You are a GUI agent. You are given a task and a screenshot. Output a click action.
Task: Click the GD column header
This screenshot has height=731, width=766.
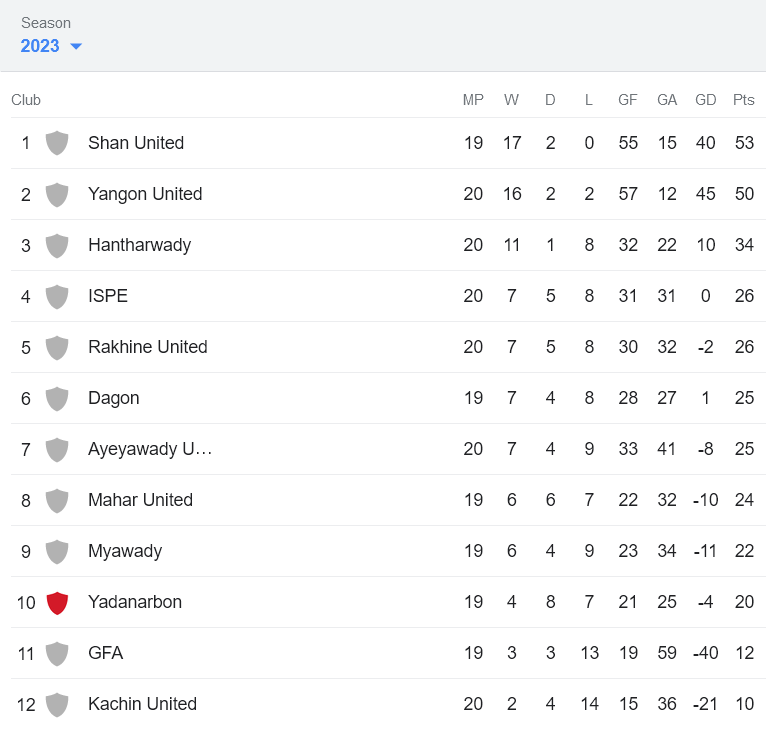pyautogui.click(x=705, y=100)
